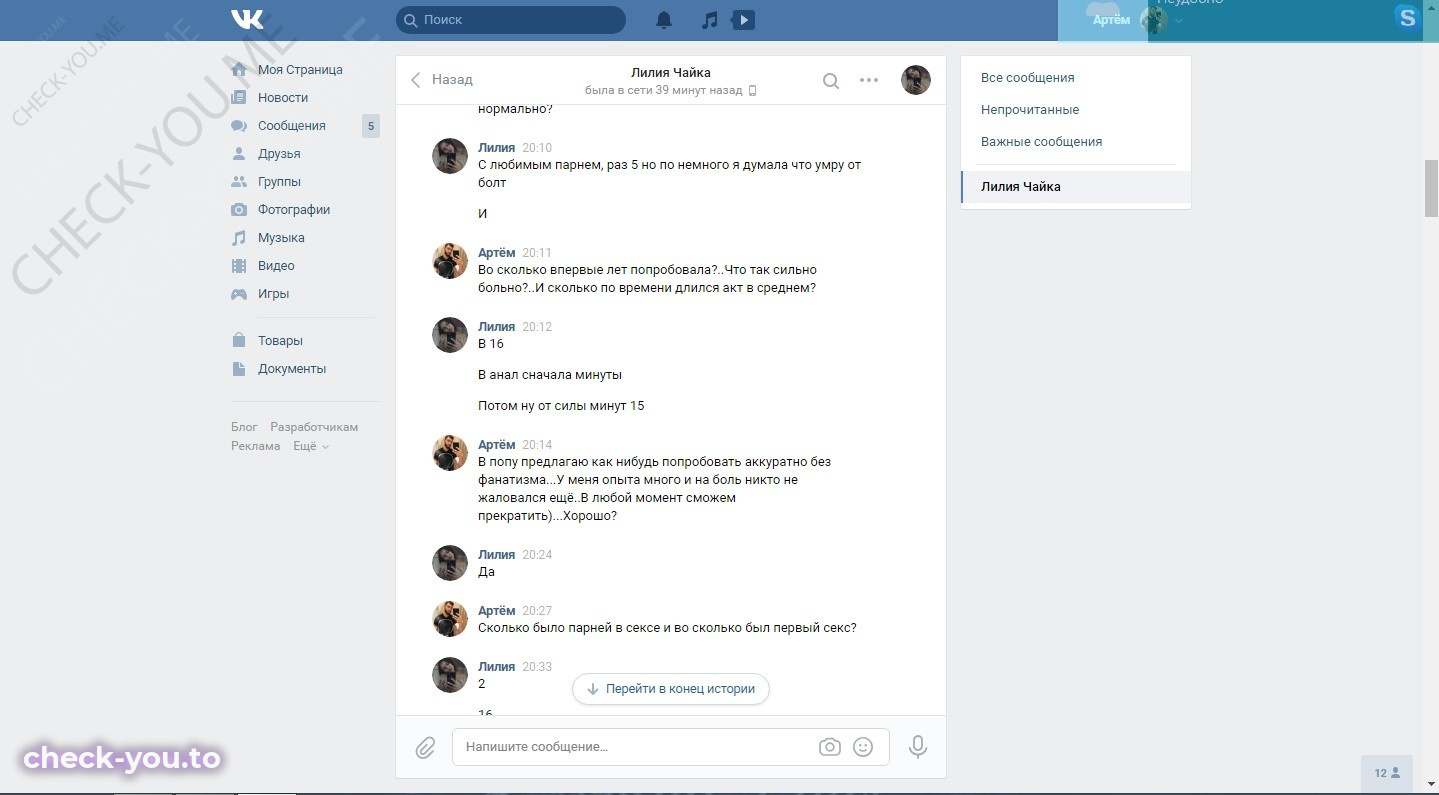Click Артём's avatar at the 20:27 message

point(450,619)
